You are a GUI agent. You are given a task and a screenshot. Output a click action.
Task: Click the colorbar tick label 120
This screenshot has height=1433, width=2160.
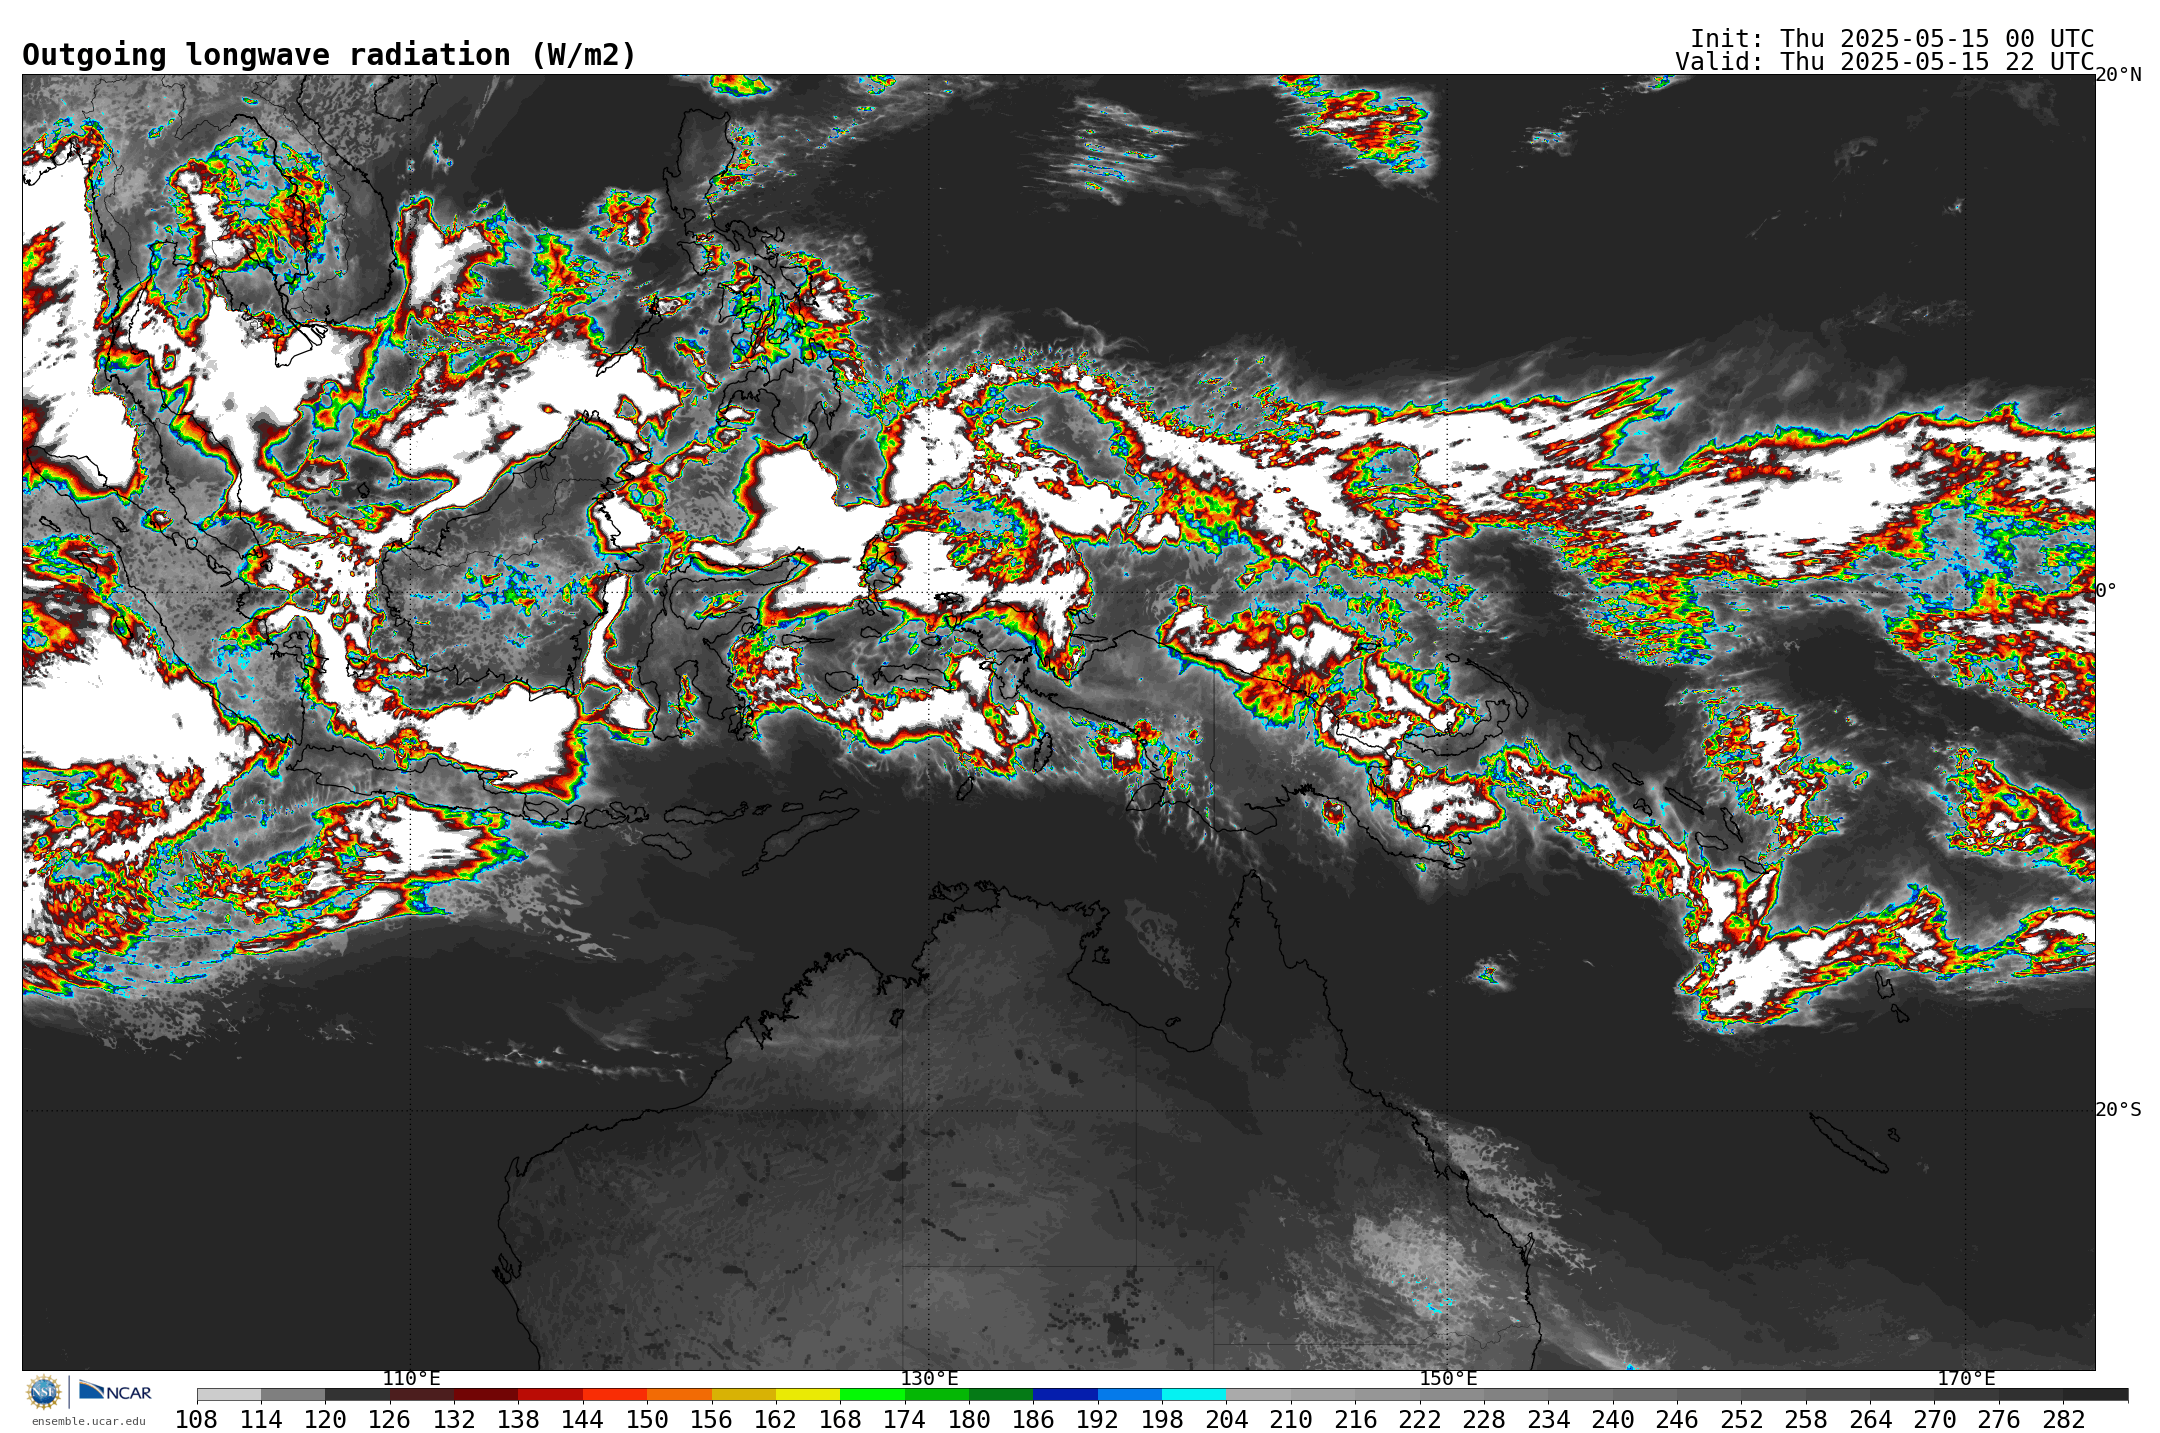click(325, 1420)
